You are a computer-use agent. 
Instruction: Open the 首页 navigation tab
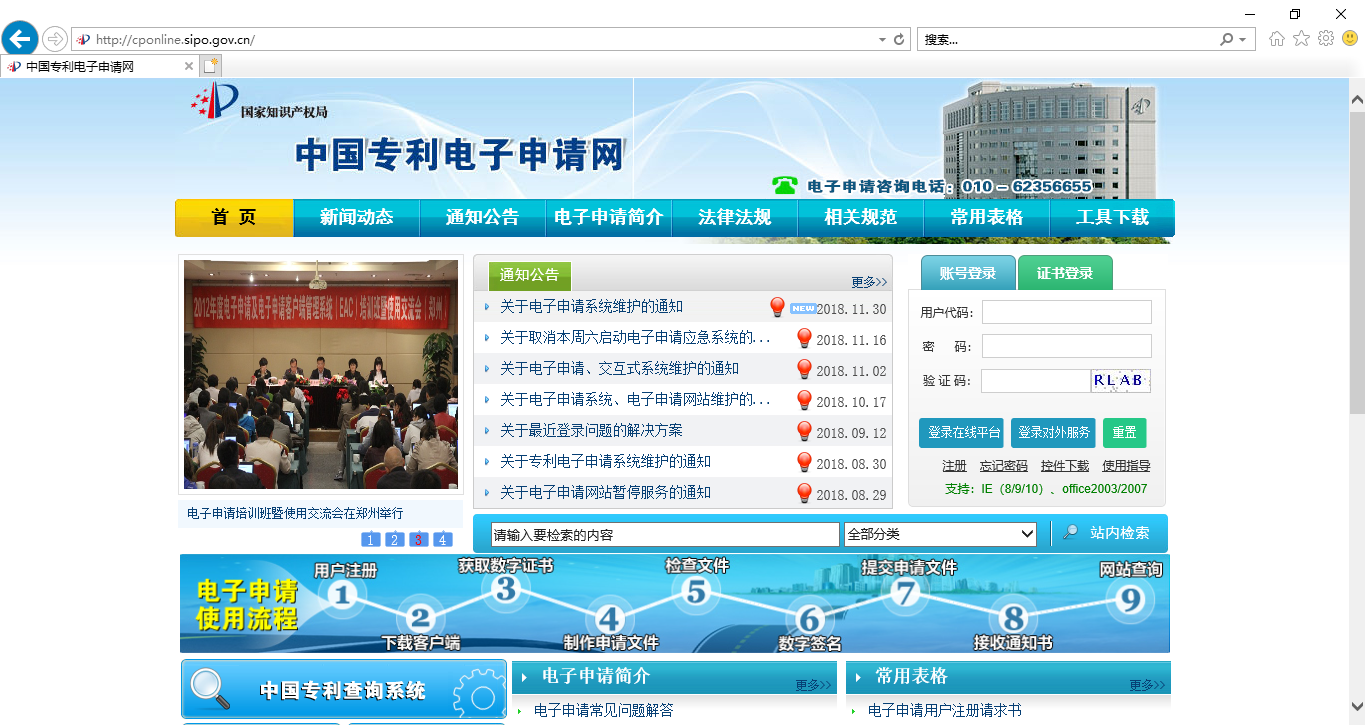coord(234,218)
